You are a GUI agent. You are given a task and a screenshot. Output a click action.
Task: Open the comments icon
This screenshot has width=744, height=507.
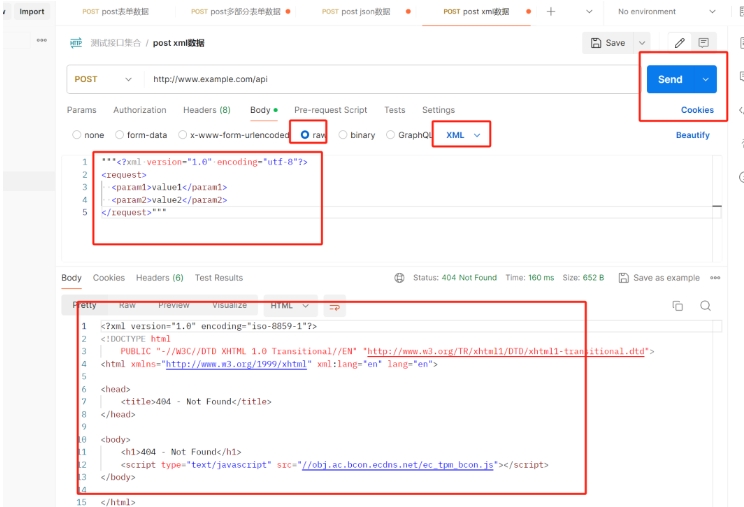(704, 43)
